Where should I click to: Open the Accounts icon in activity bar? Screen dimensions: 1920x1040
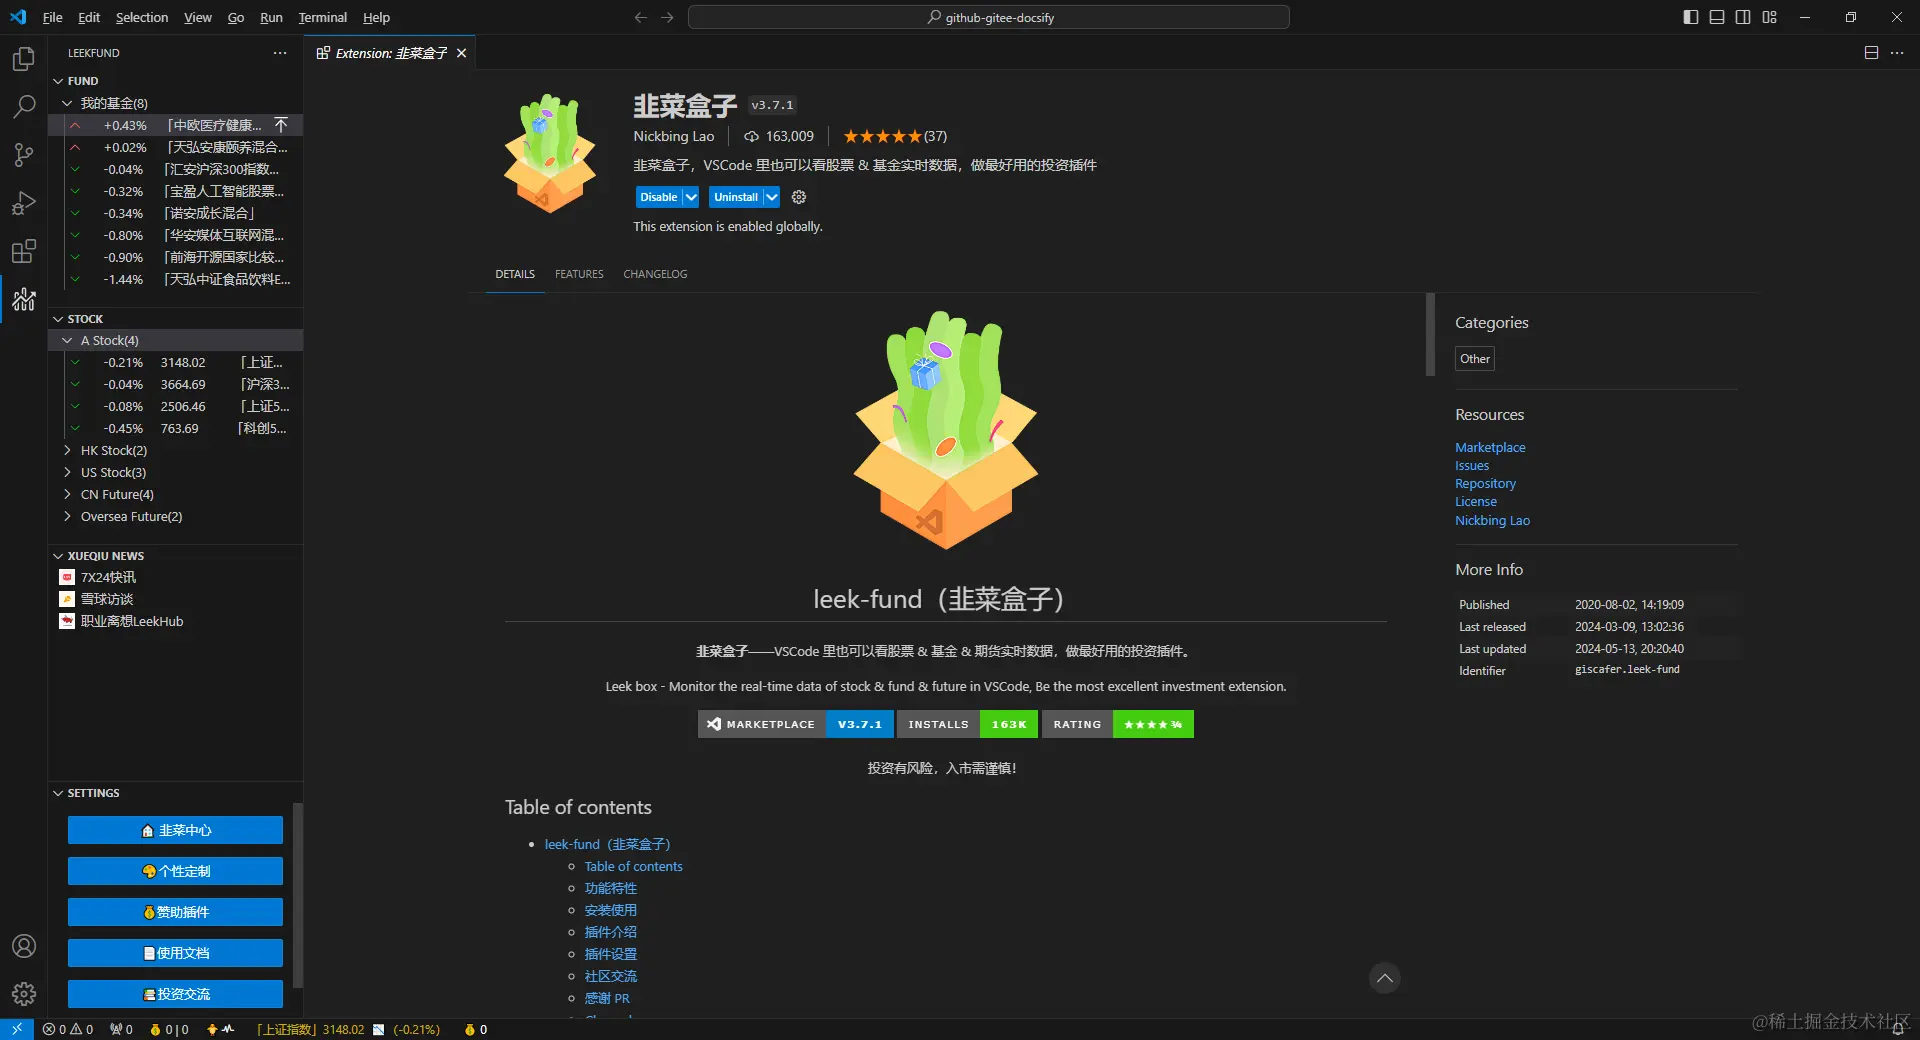(x=24, y=946)
